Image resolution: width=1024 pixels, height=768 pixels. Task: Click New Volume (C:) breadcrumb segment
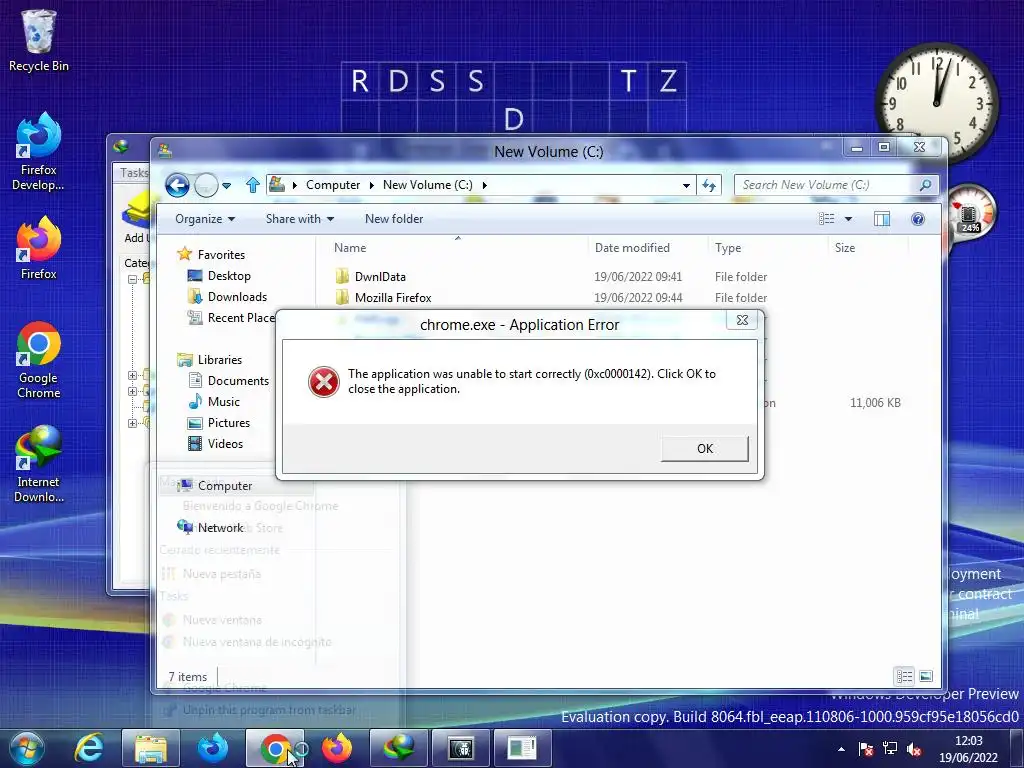click(x=427, y=185)
